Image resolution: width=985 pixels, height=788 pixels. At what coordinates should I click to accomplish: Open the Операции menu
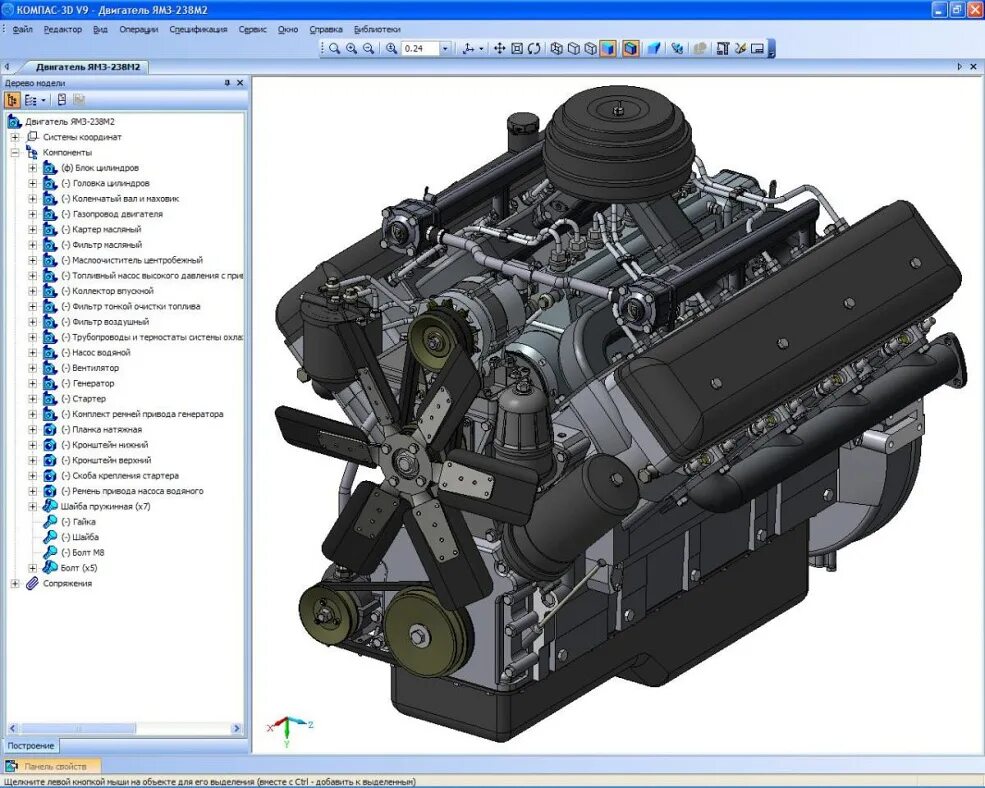(x=139, y=30)
